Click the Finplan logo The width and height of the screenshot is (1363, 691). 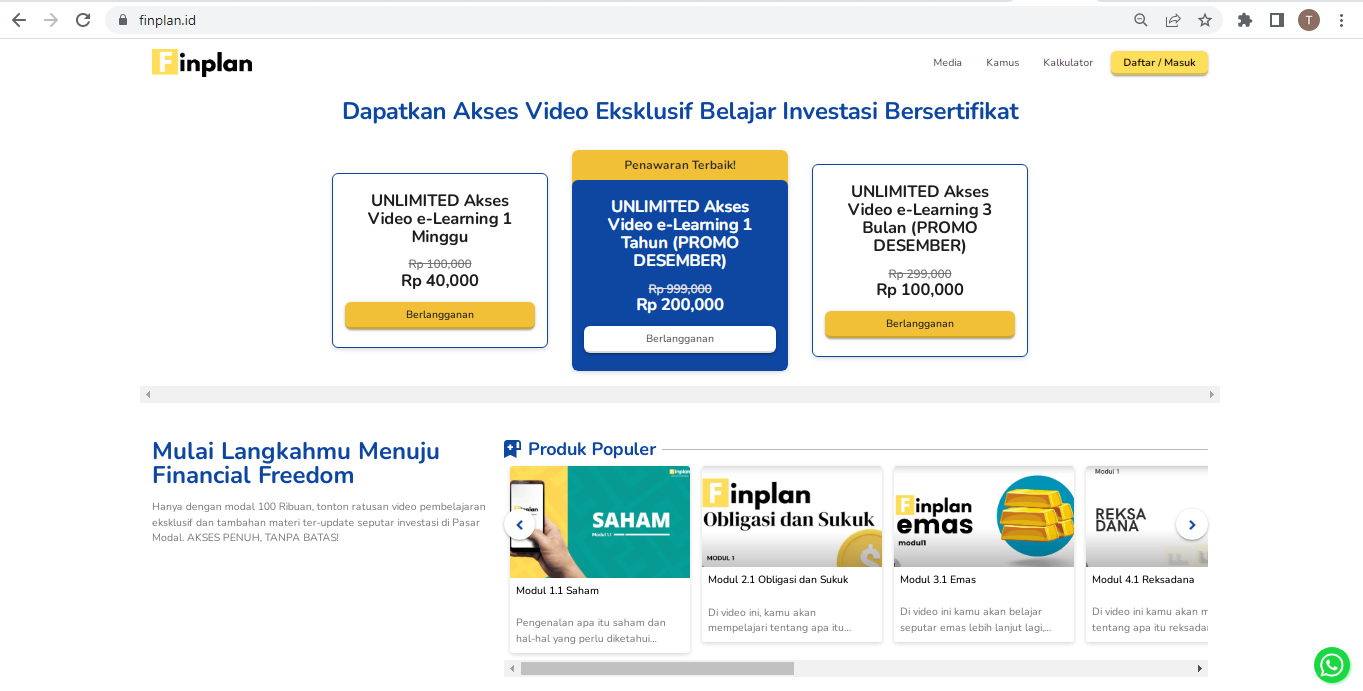[201, 61]
